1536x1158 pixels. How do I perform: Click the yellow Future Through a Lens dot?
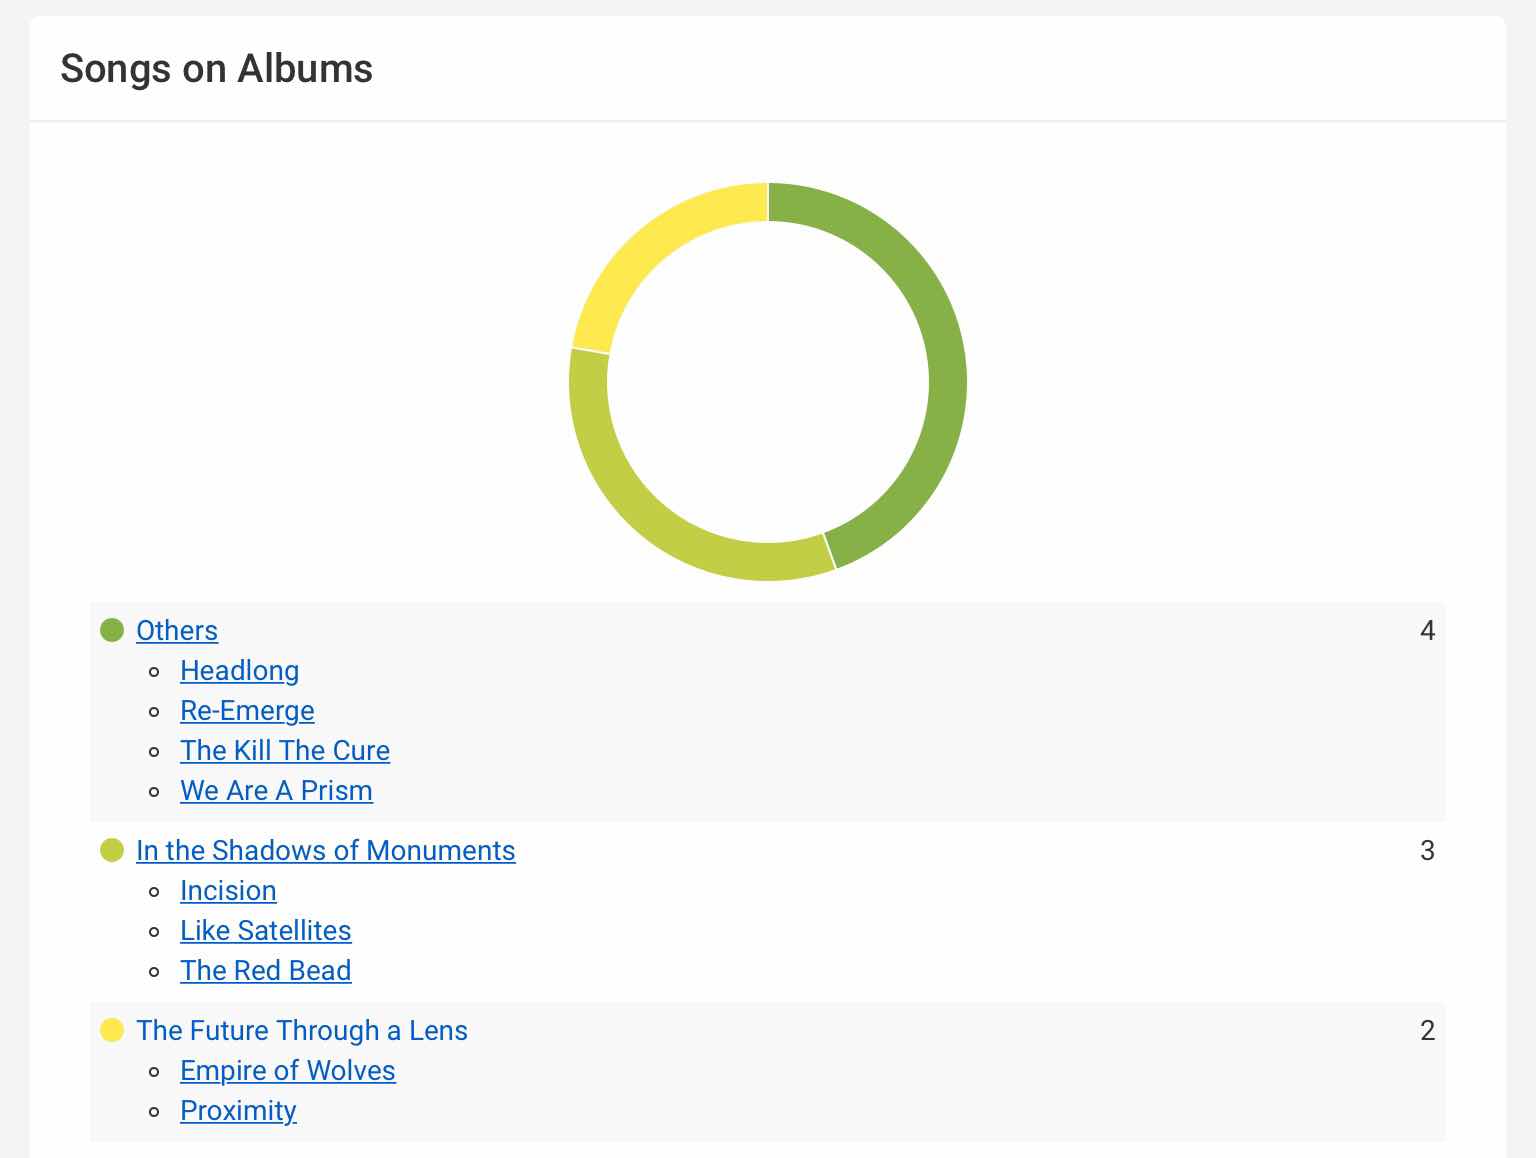point(112,1030)
